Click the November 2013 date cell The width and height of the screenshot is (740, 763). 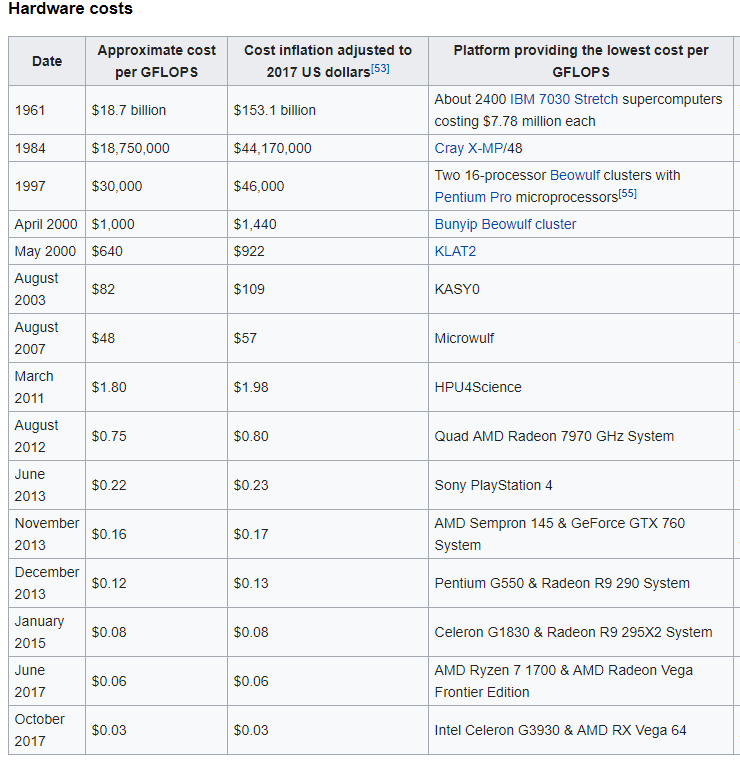[x=47, y=534]
